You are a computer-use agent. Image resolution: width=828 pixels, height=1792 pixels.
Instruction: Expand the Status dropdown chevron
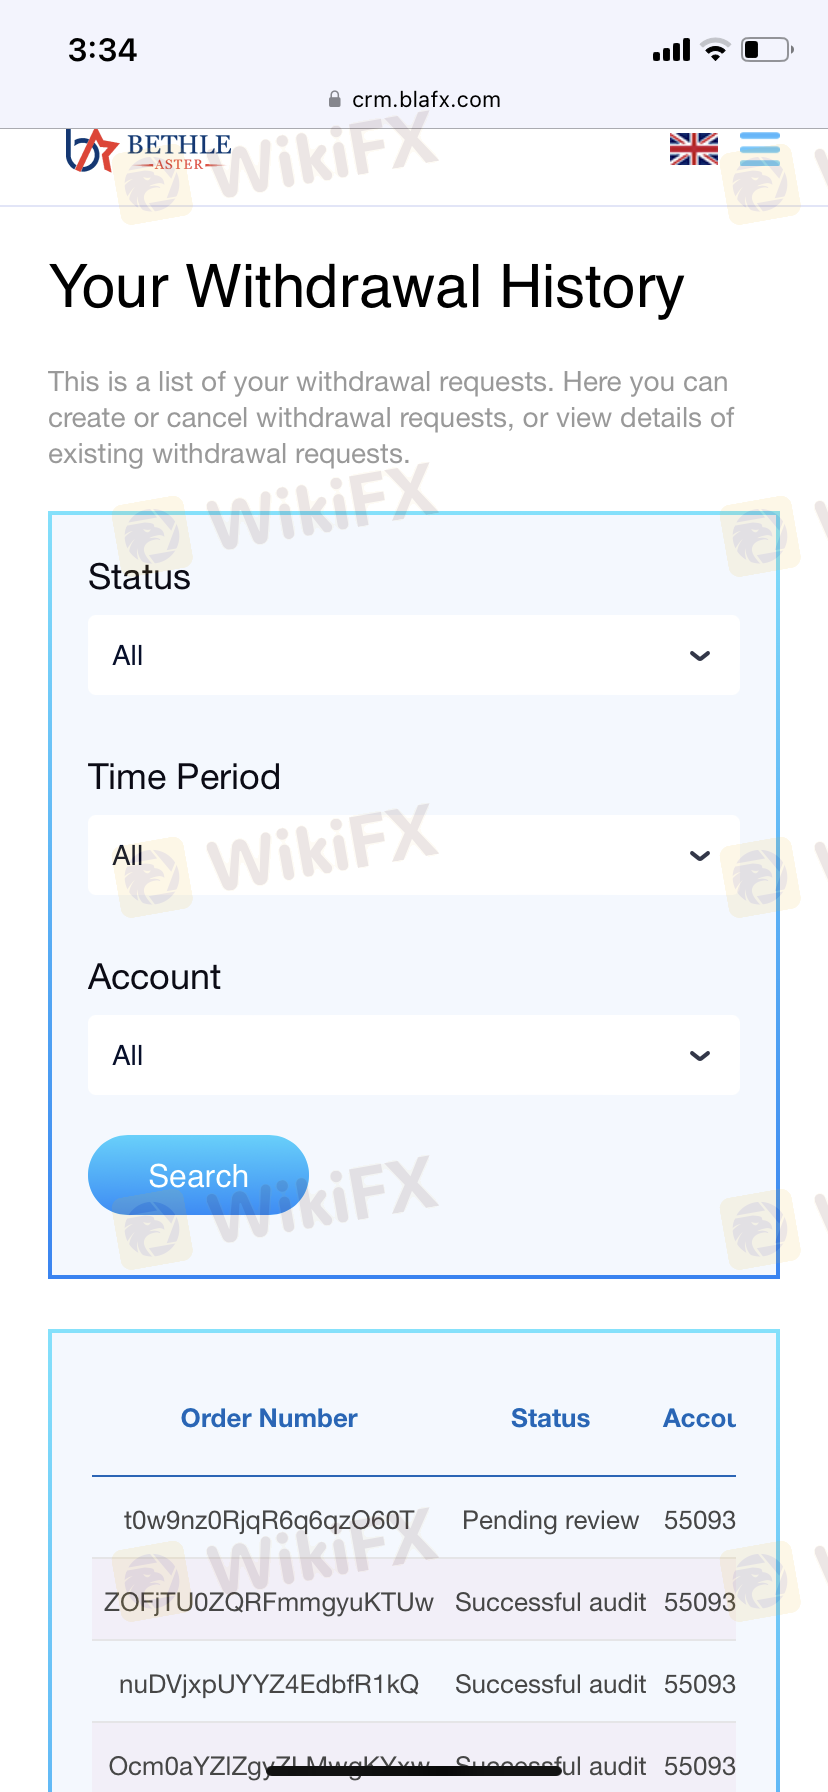tap(700, 656)
